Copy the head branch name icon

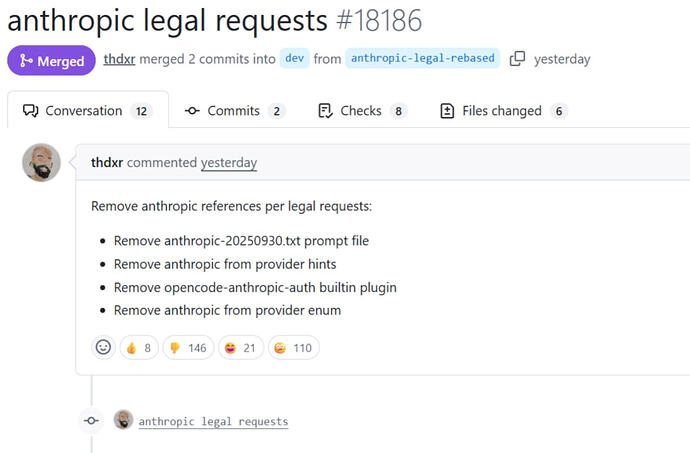click(x=518, y=59)
